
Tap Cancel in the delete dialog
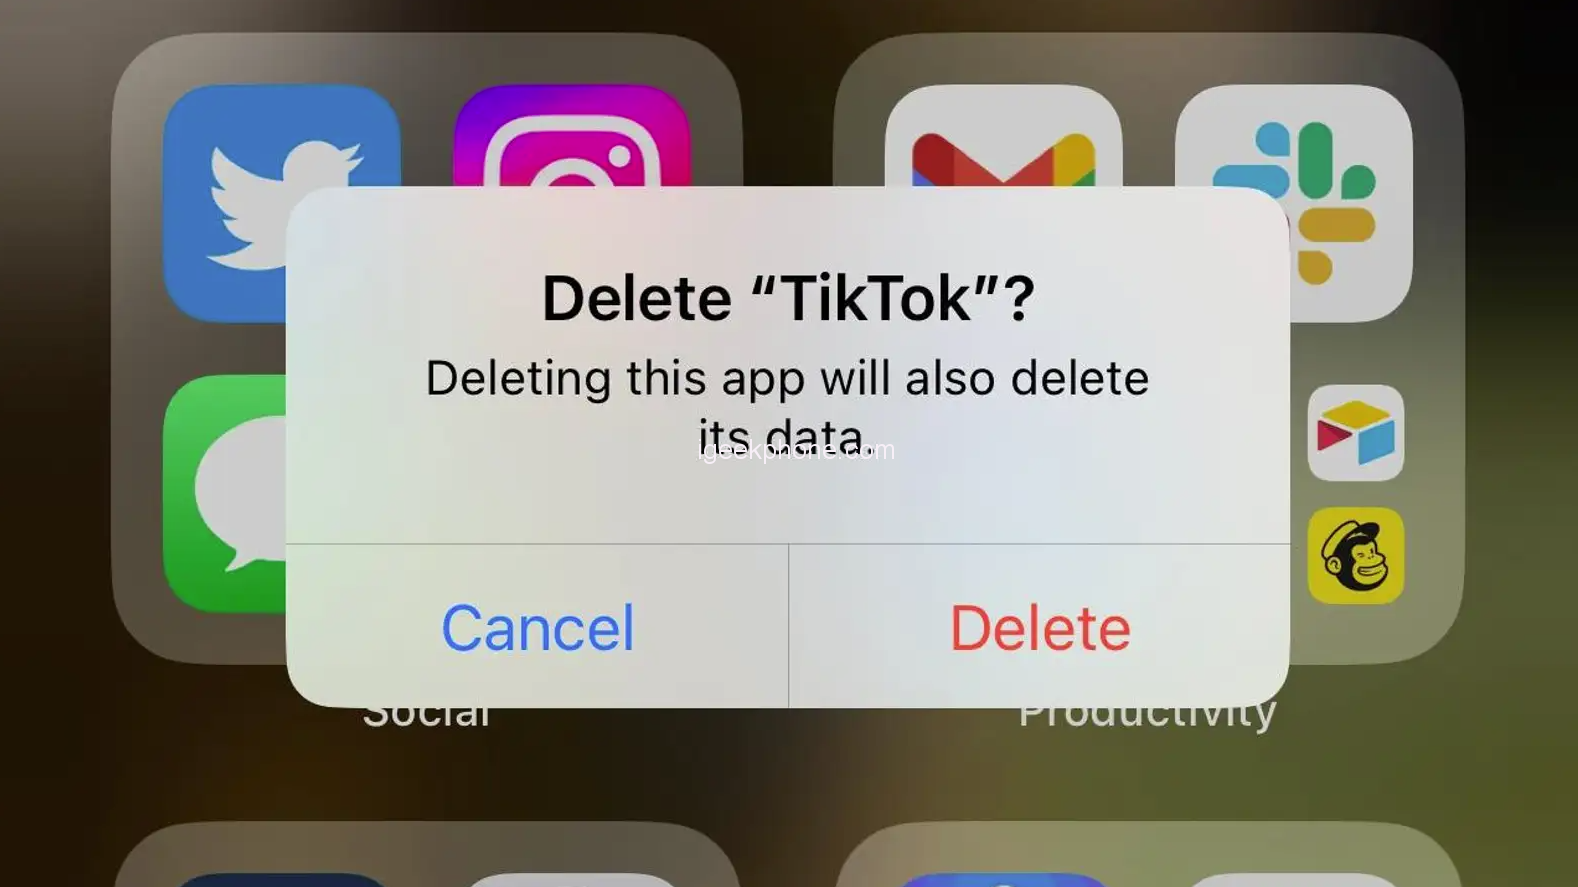click(x=537, y=627)
